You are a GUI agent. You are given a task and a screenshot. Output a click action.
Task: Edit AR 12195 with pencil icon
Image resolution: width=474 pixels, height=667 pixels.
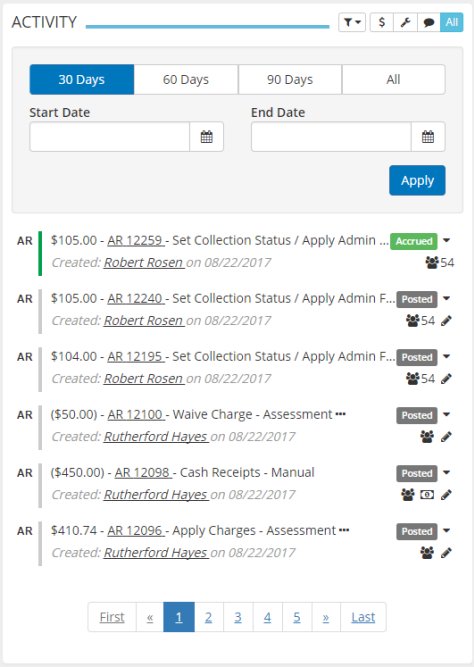pos(446,379)
